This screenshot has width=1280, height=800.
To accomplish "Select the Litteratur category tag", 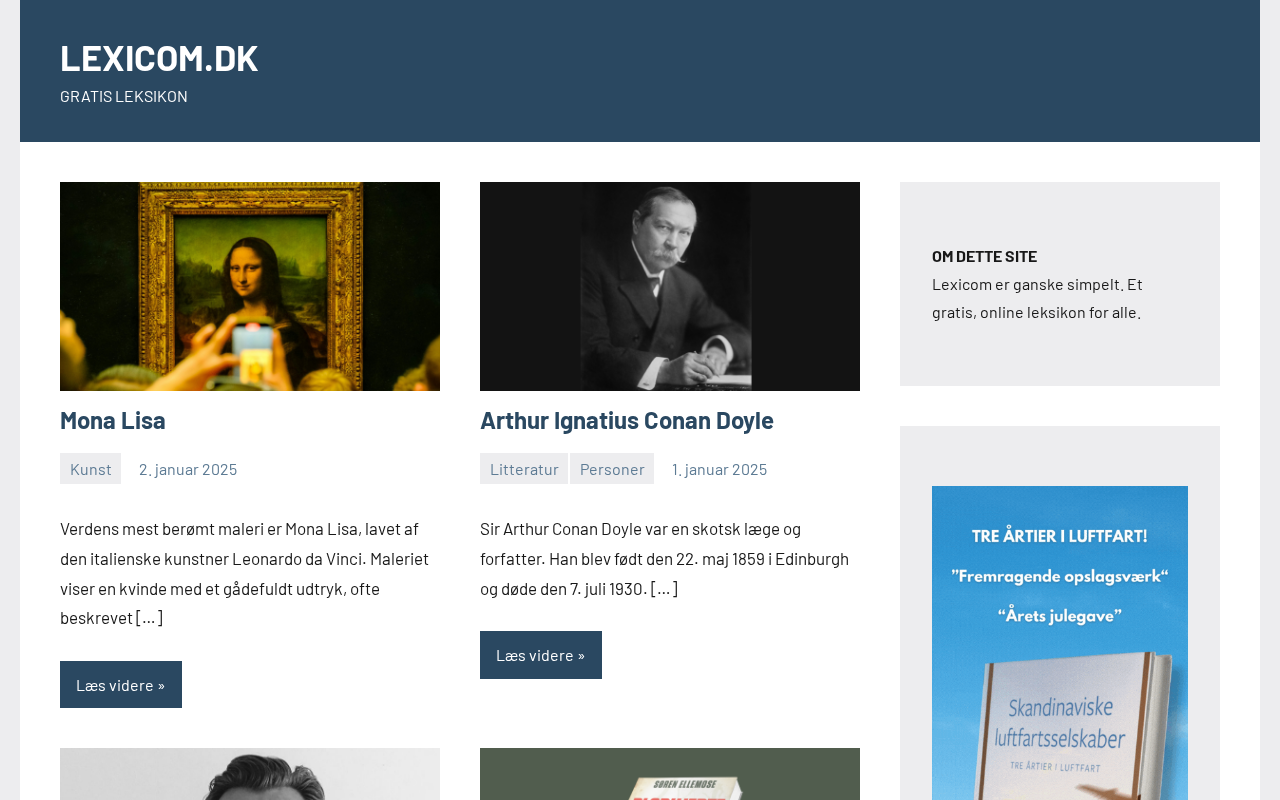I will pyautogui.click(x=524, y=469).
